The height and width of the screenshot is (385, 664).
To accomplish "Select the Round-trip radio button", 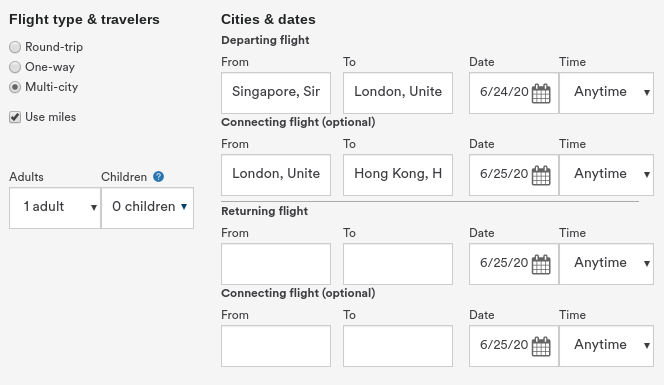I will (15, 47).
